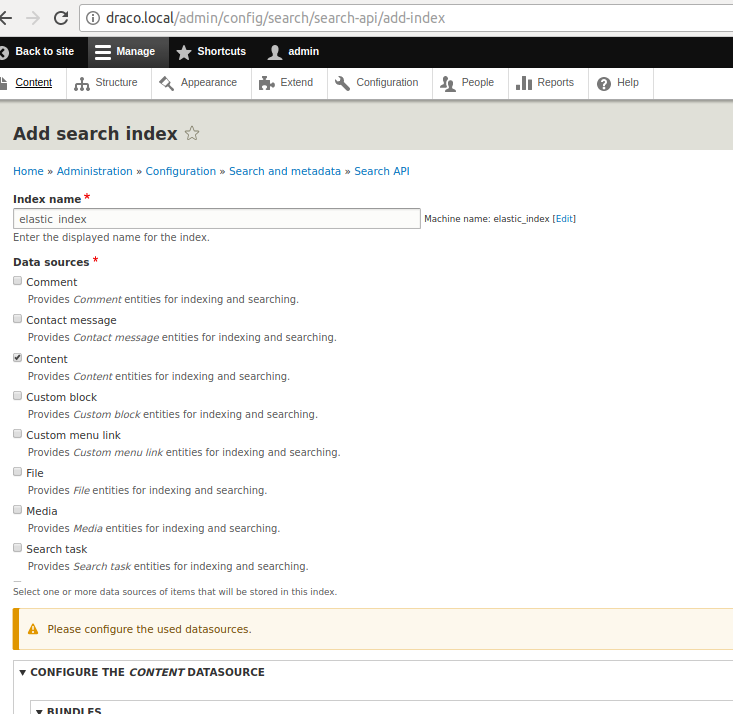Click the Appearance paintbrush icon
The height and width of the screenshot is (714, 733).
[x=166, y=83]
